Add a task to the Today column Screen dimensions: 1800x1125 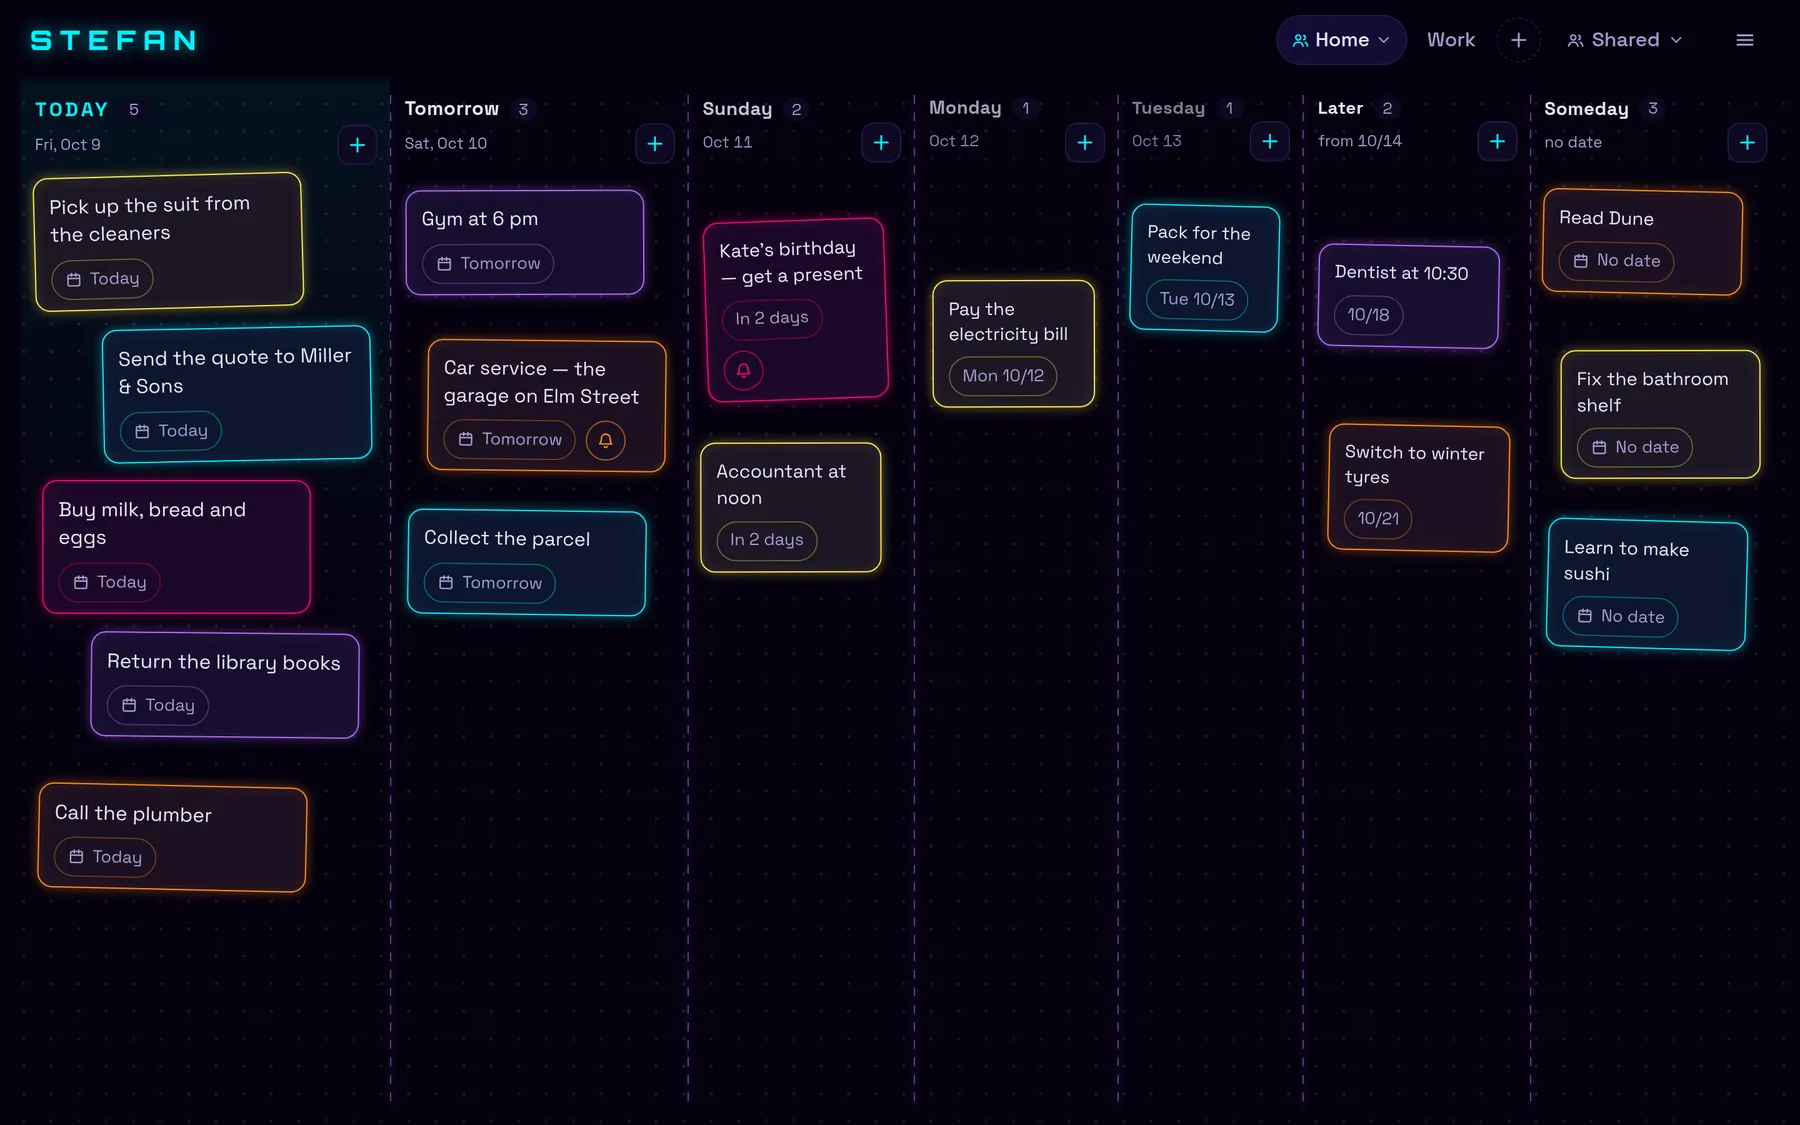tap(357, 145)
